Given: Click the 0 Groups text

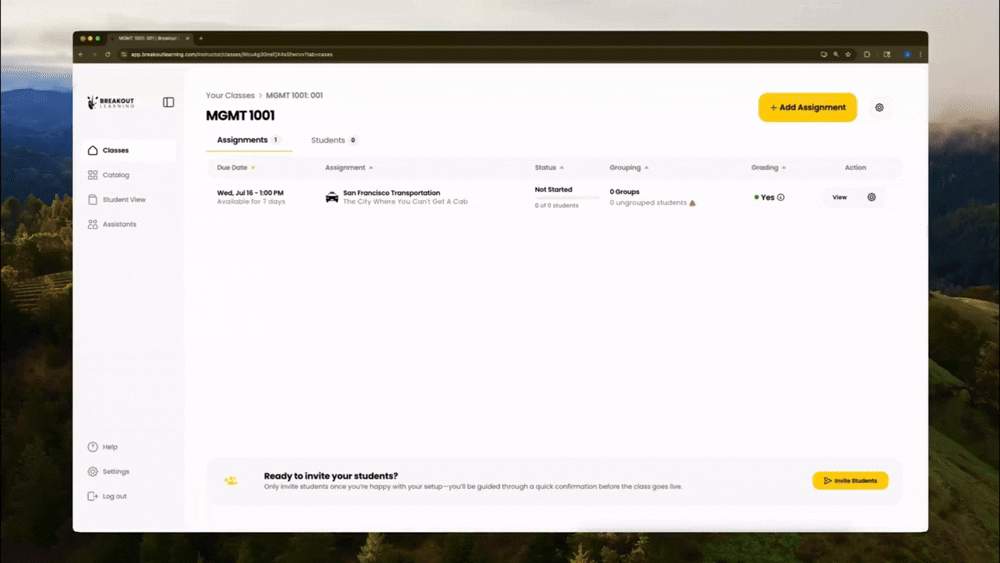Looking at the screenshot, I should coord(624,192).
